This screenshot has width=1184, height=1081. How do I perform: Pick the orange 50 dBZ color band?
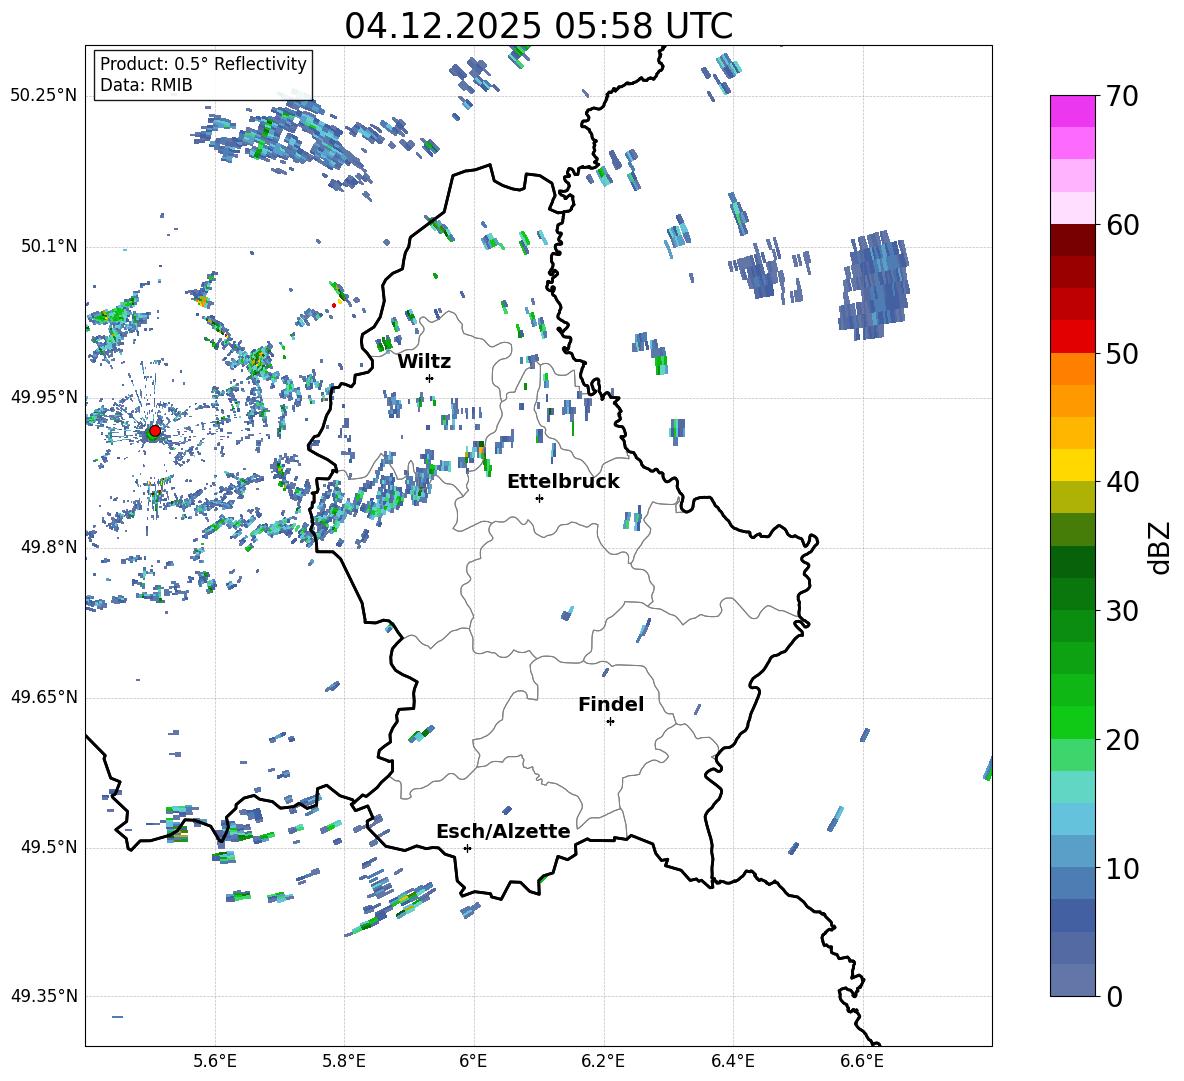[x=1072, y=368]
